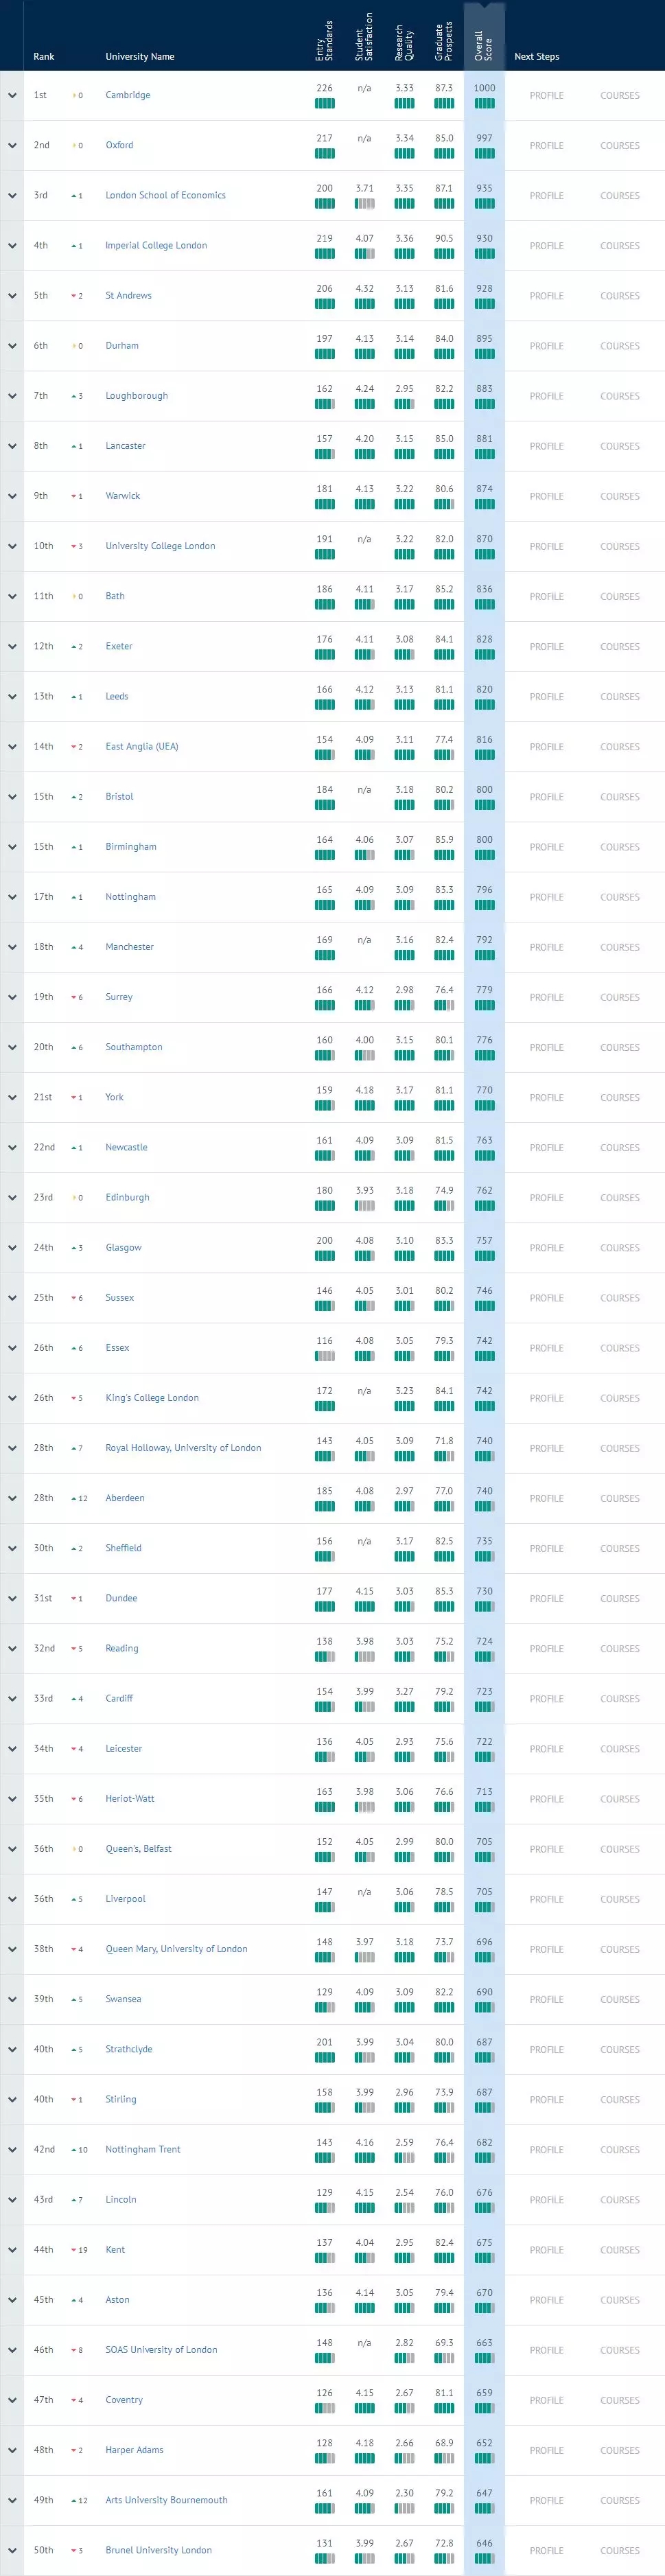The width and height of the screenshot is (665, 2576).
Task: Sort by Student Satisfaction column
Action: click(364, 38)
